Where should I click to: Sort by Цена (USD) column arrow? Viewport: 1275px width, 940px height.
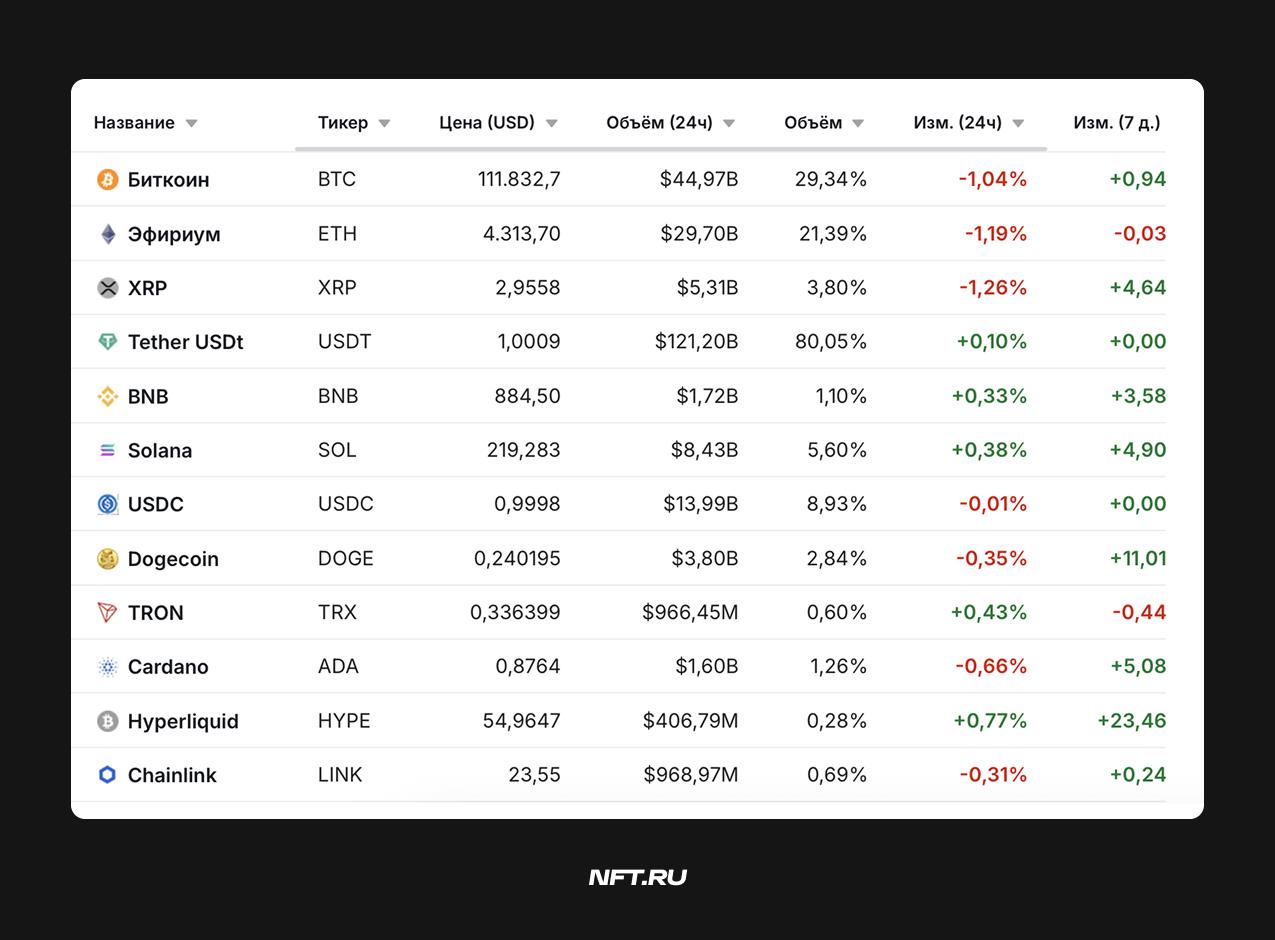pyautogui.click(x=551, y=124)
